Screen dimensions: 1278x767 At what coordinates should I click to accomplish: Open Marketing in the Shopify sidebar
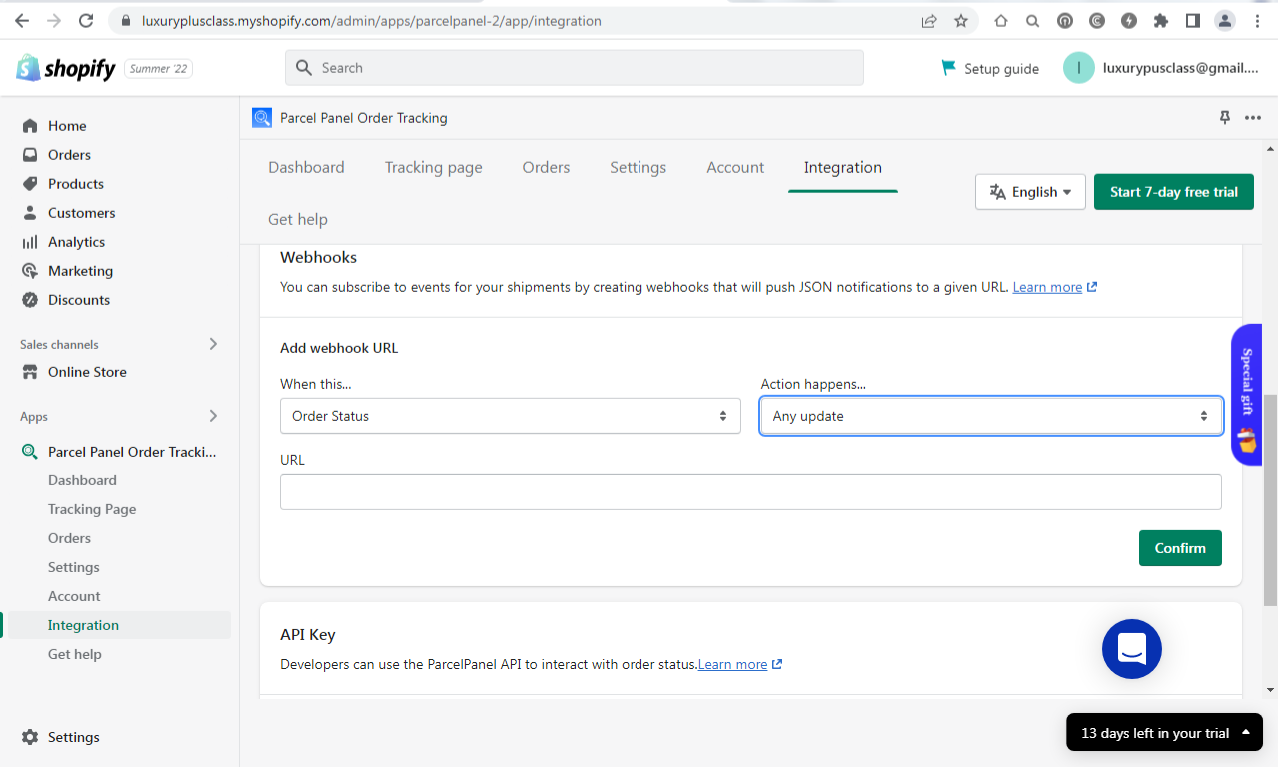coord(80,271)
